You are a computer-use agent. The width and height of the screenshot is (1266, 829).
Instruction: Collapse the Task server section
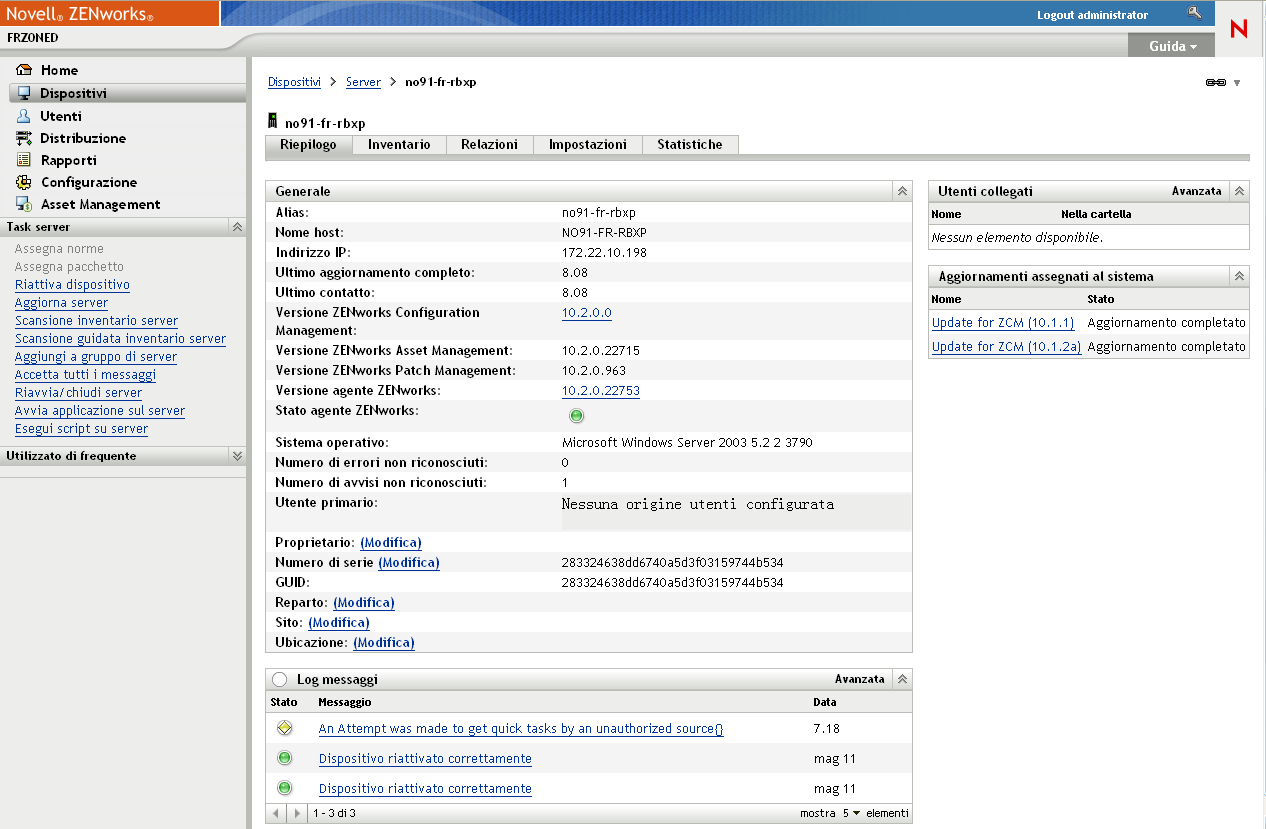pos(237,227)
